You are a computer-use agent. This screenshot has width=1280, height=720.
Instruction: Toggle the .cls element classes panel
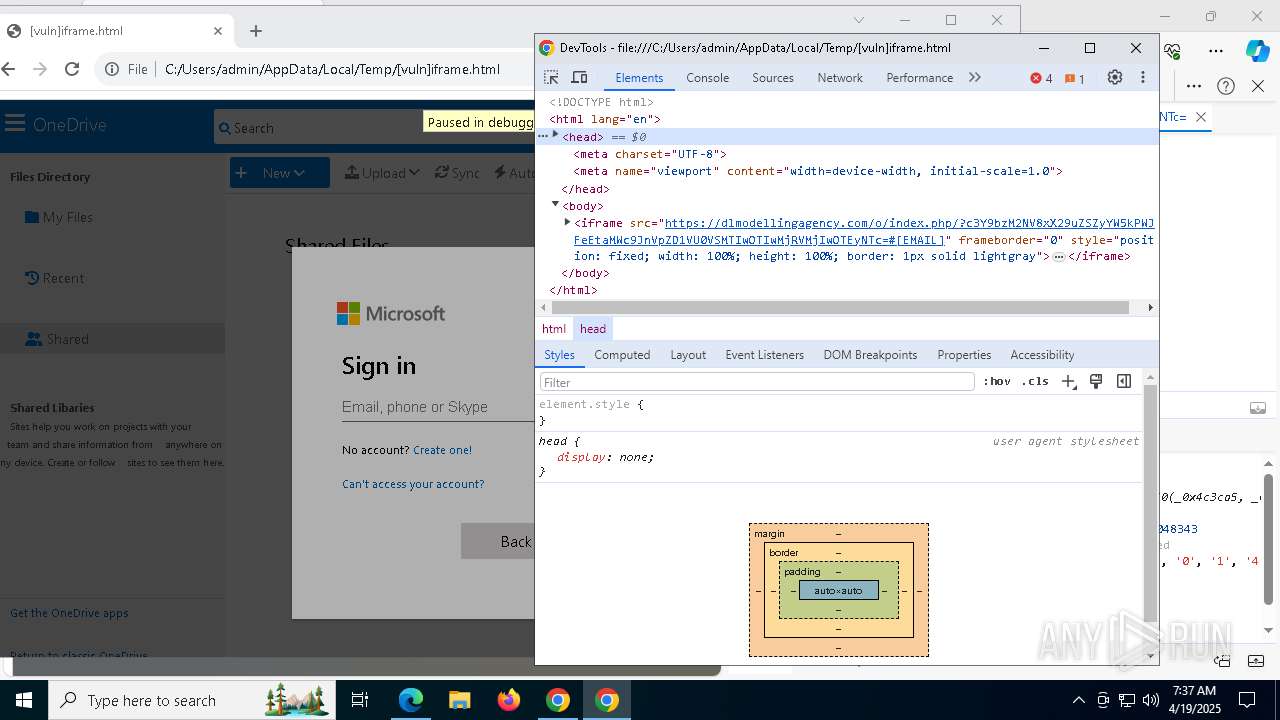tap(1035, 382)
